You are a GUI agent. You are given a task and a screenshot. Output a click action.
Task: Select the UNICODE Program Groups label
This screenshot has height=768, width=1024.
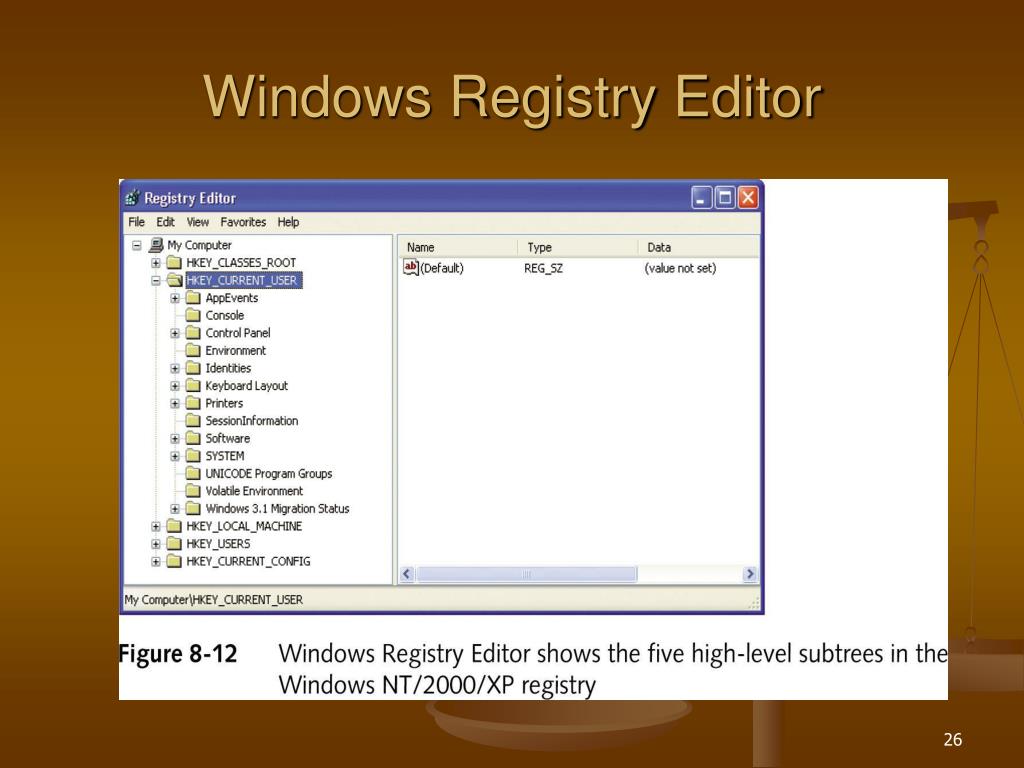268,473
